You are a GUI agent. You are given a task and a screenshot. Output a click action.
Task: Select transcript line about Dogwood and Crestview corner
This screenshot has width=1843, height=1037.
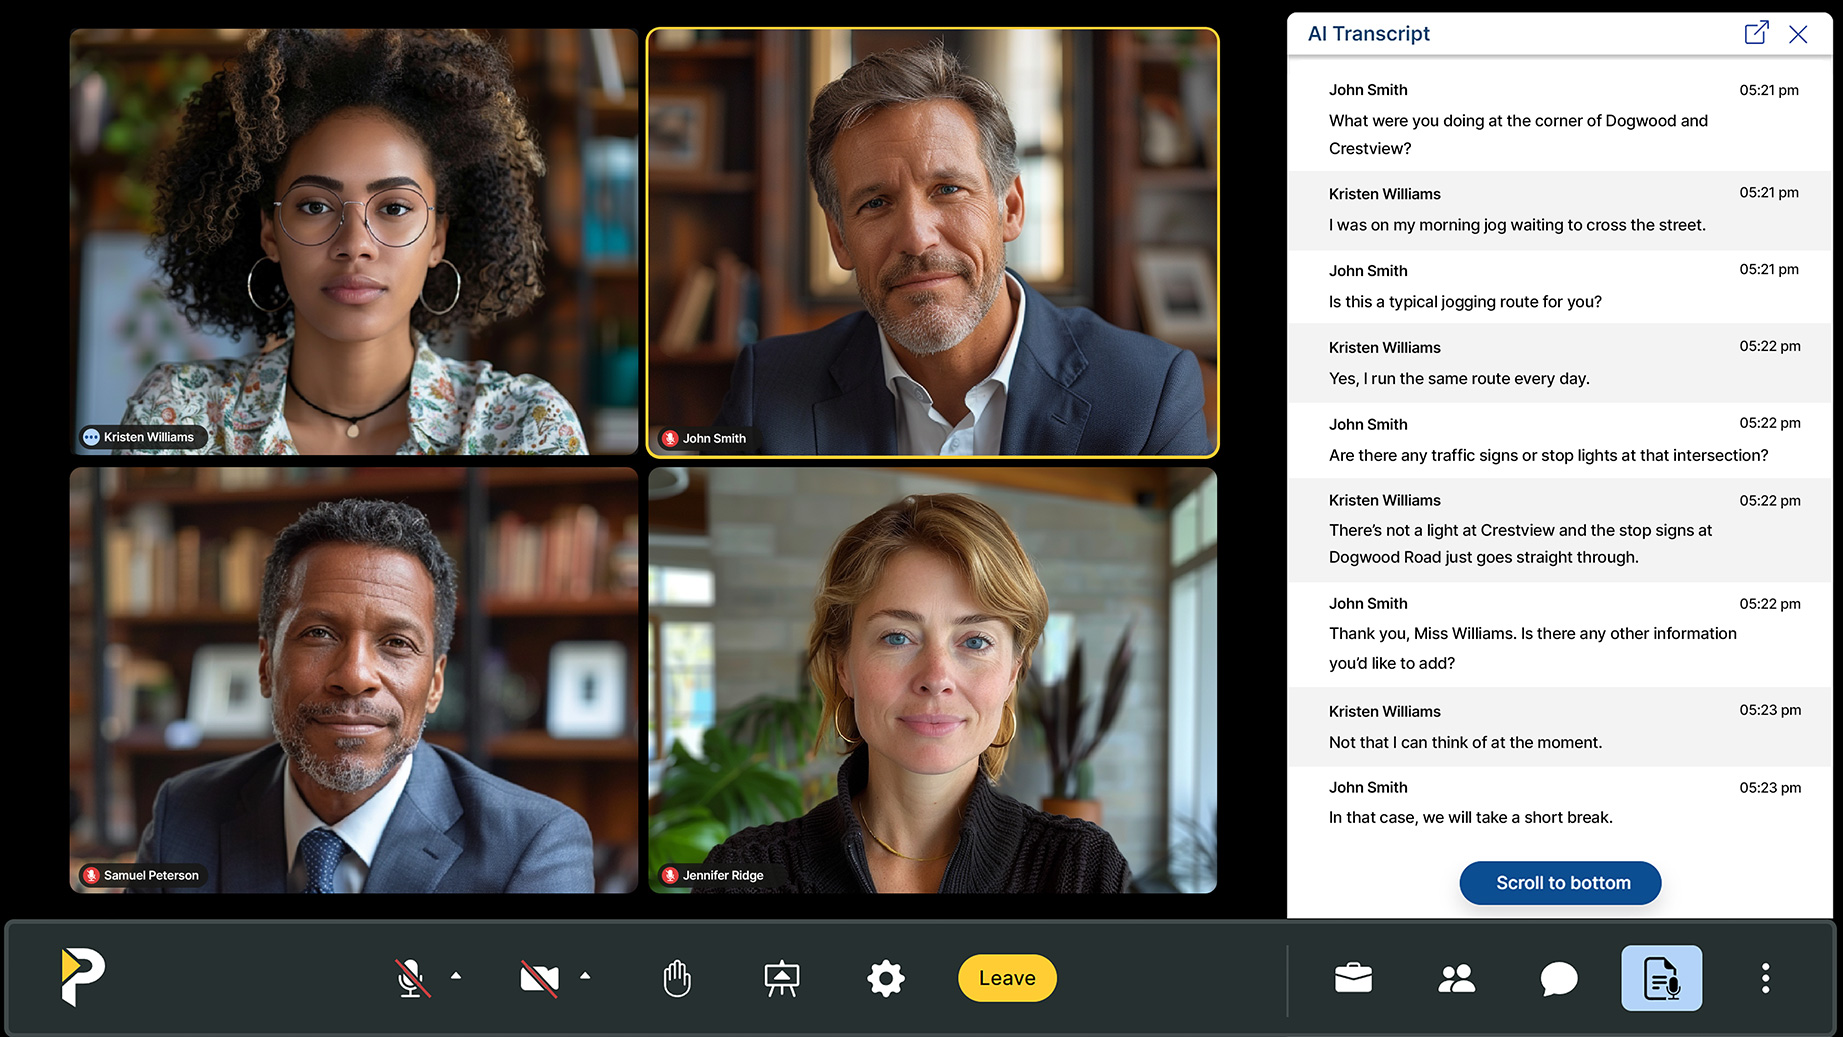coord(1518,134)
